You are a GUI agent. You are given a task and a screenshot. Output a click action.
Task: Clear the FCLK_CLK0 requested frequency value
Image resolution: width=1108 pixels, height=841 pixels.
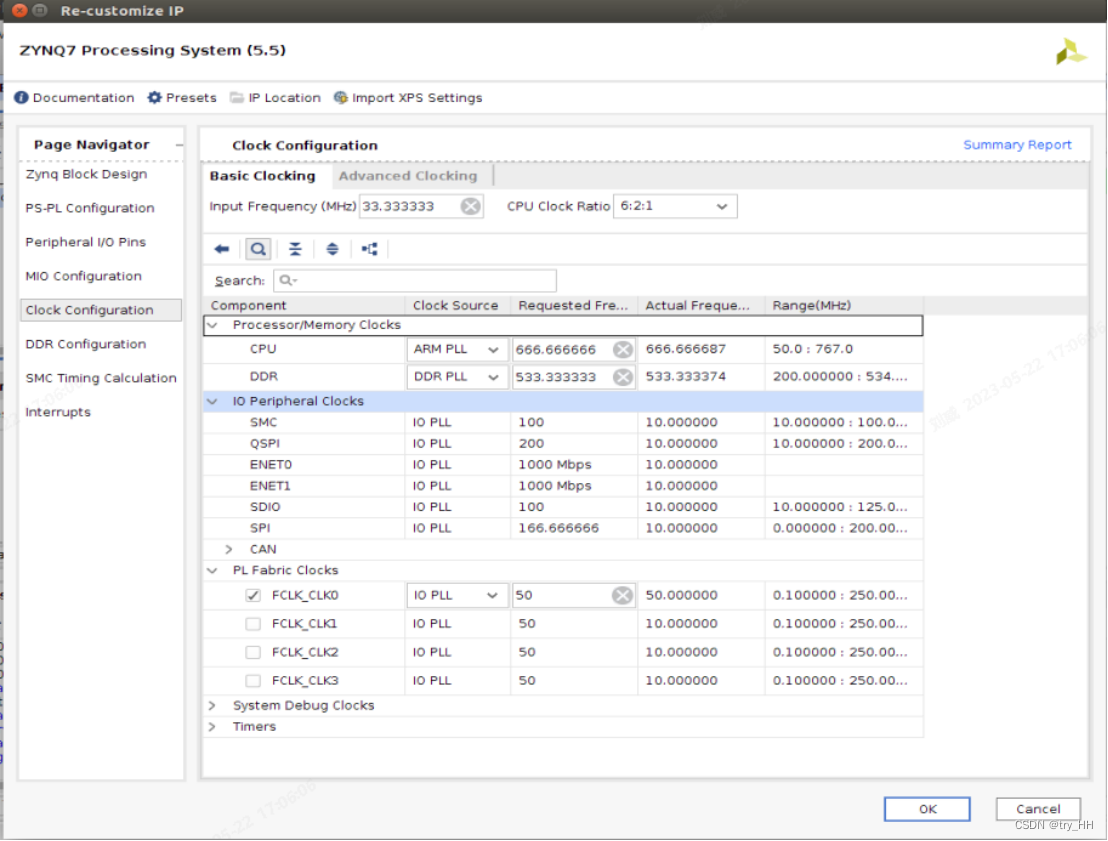623,596
